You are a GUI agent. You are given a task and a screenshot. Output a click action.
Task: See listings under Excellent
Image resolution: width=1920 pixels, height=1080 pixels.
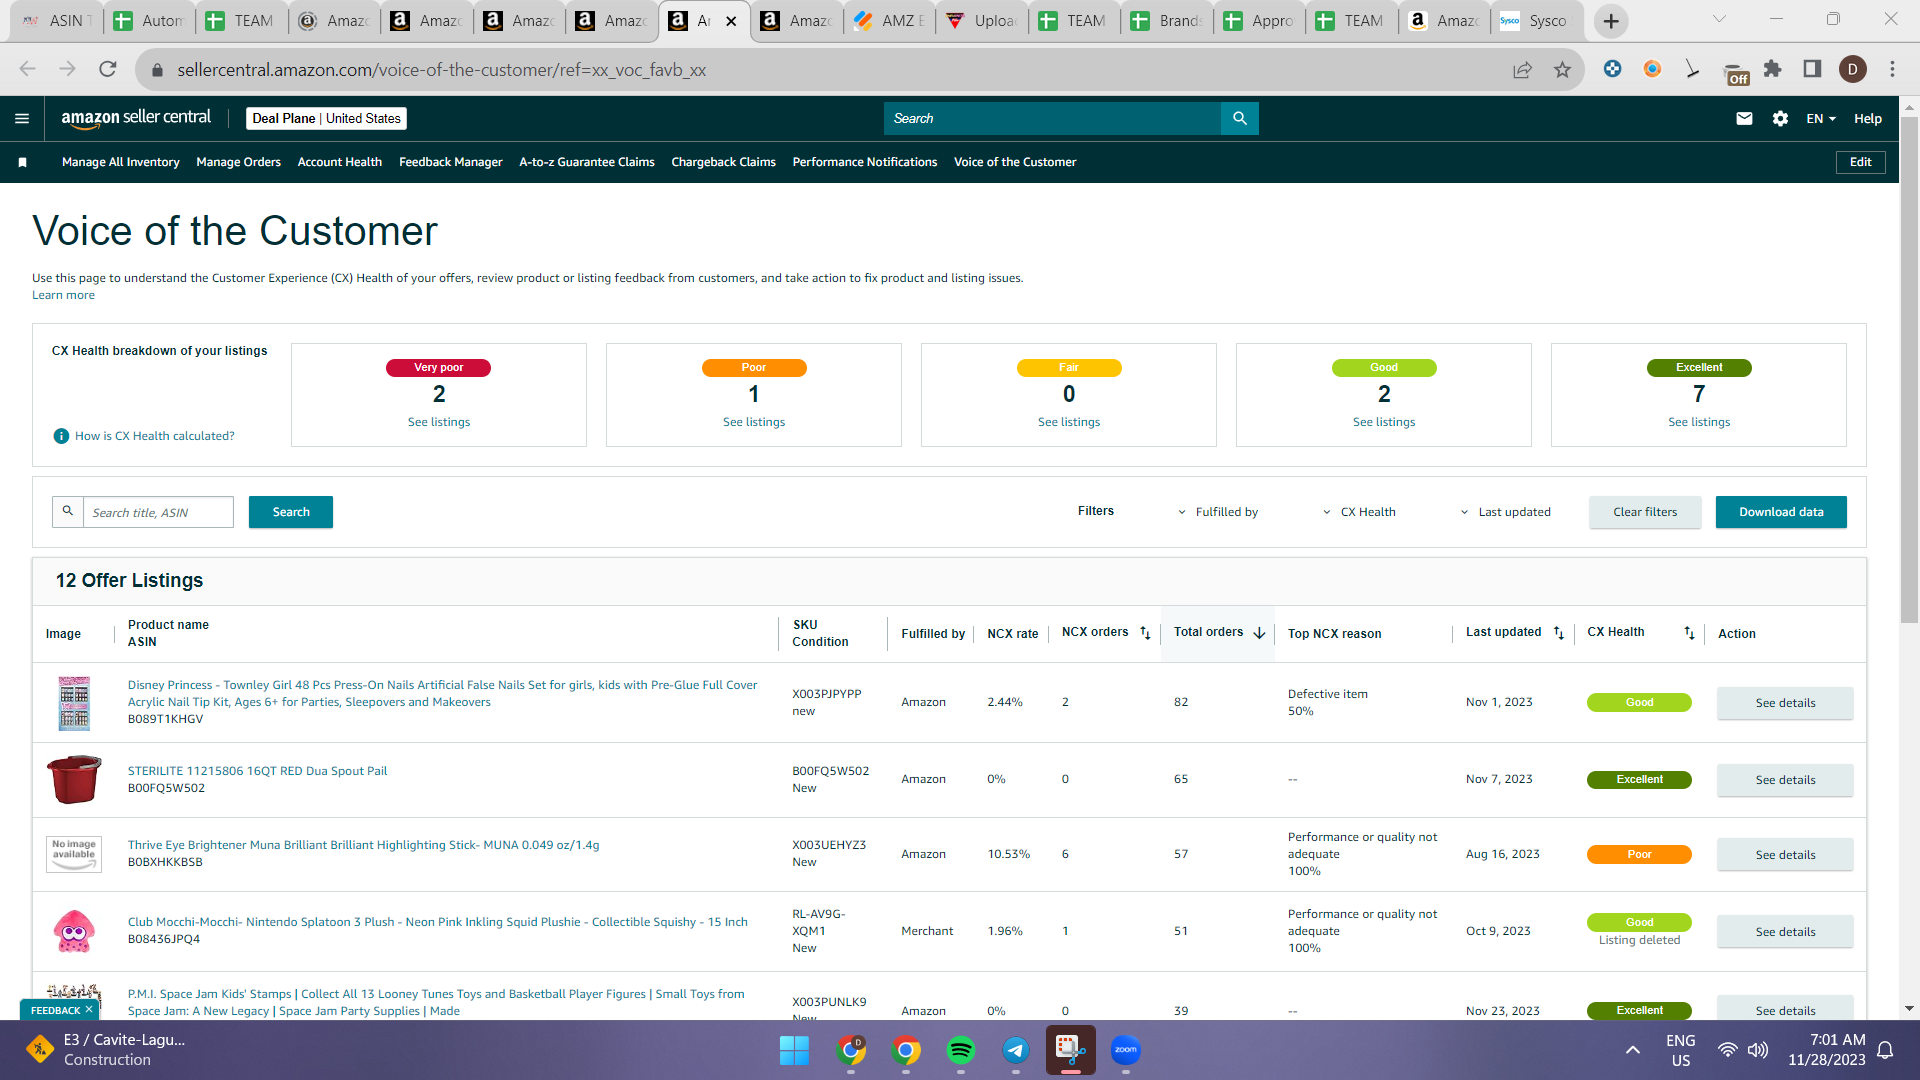(x=1699, y=422)
